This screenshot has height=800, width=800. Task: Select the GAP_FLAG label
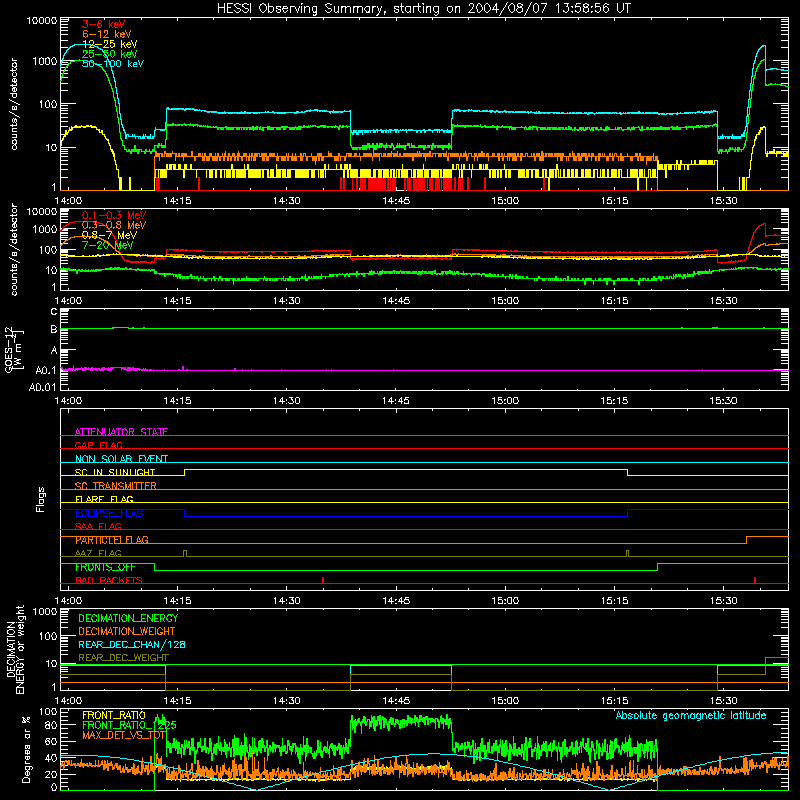[x=98, y=445]
